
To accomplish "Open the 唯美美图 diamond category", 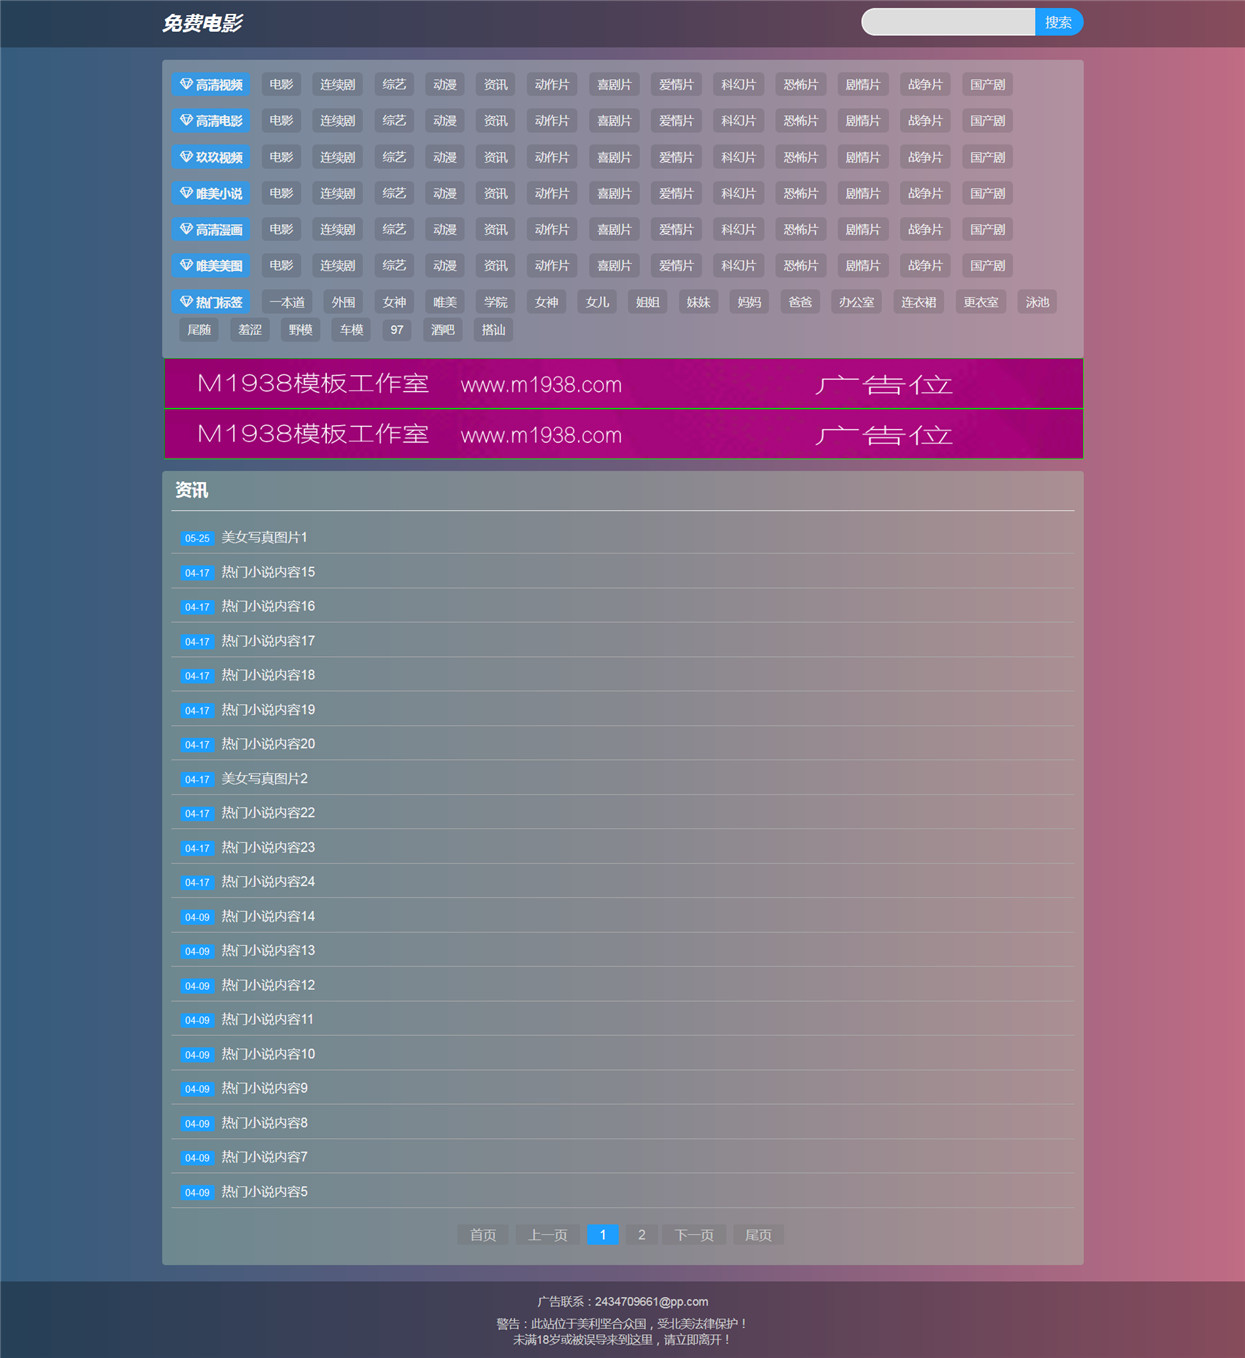I will pos(211,265).
